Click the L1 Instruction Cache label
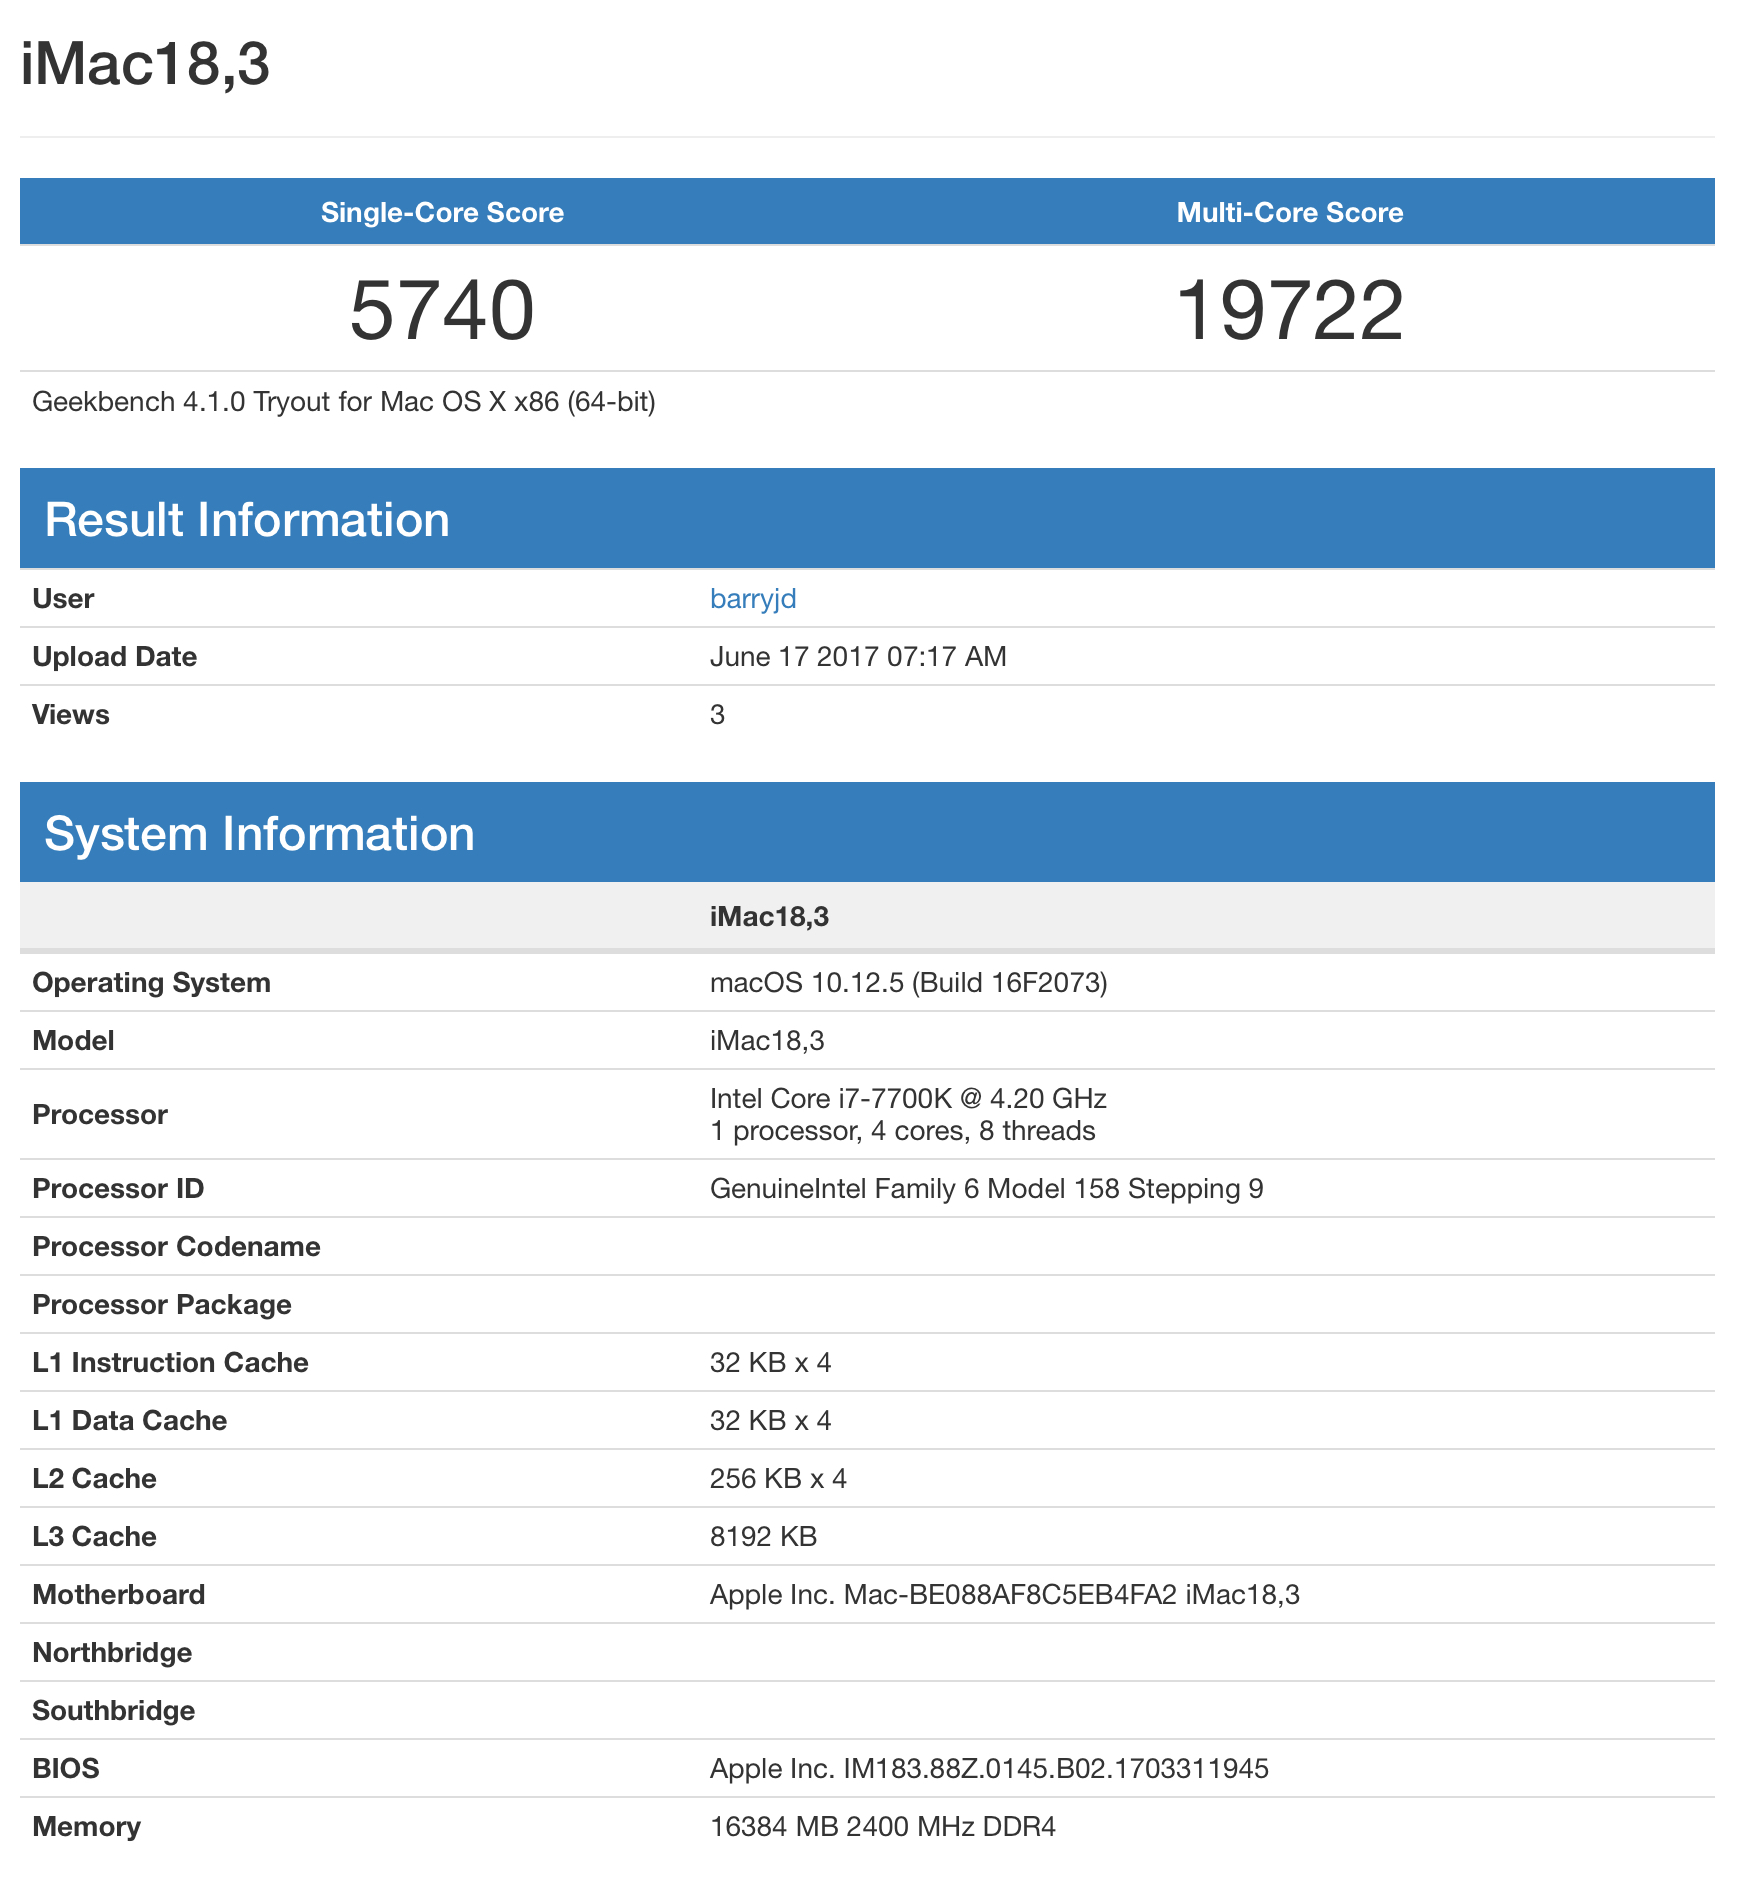 coord(170,1362)
